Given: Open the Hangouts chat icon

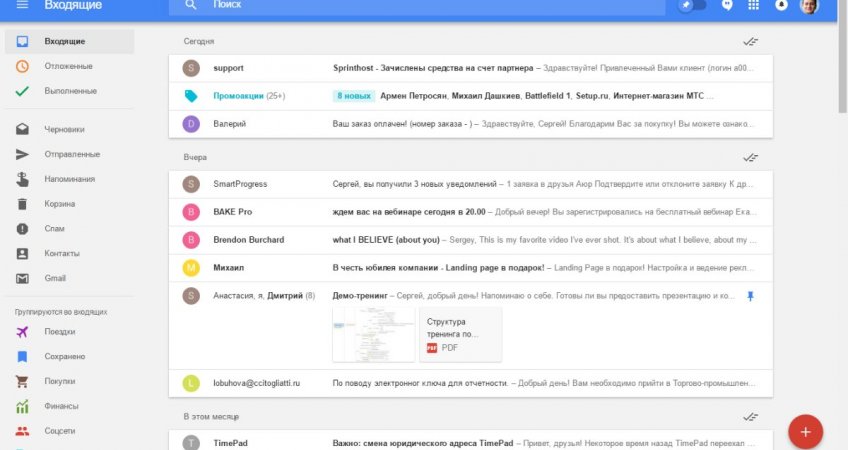Looking at the screenshot, I should click(726, 5).
